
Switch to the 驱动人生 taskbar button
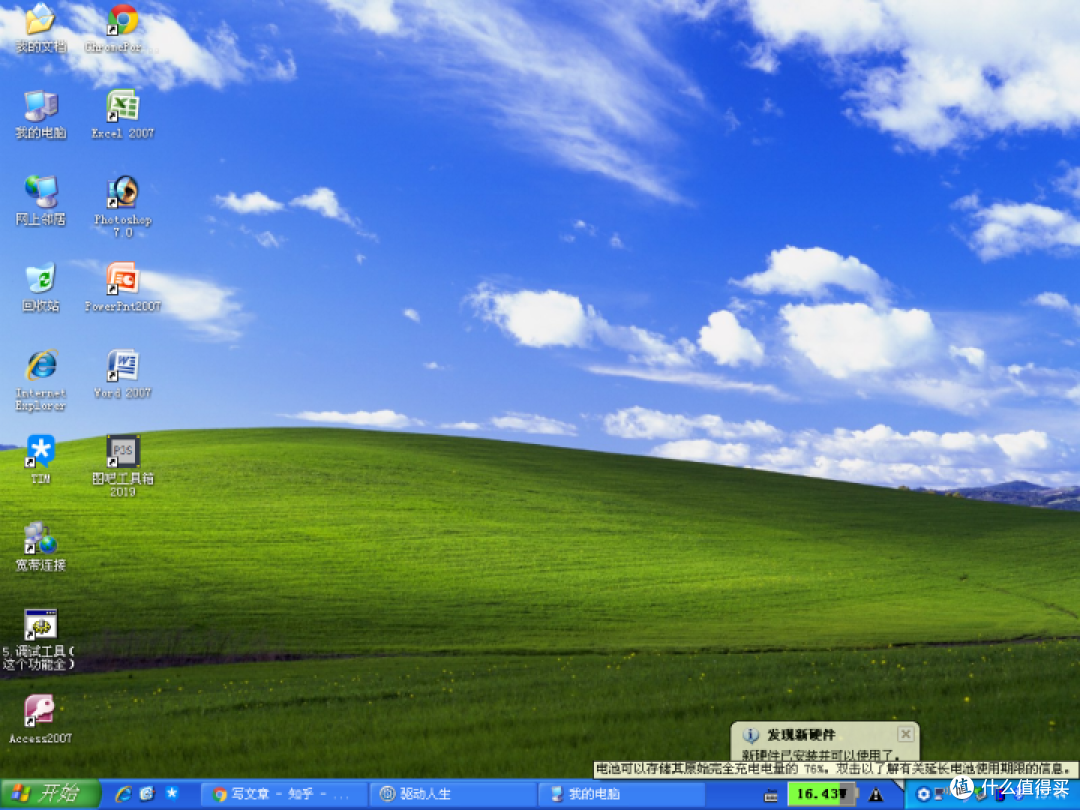pos(452,794)
